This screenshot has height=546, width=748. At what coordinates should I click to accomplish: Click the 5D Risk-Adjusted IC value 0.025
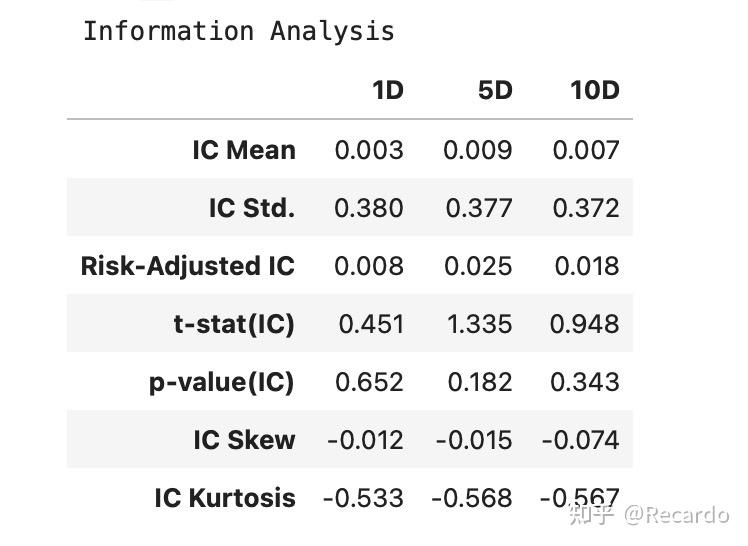click(x=478, y=266)
